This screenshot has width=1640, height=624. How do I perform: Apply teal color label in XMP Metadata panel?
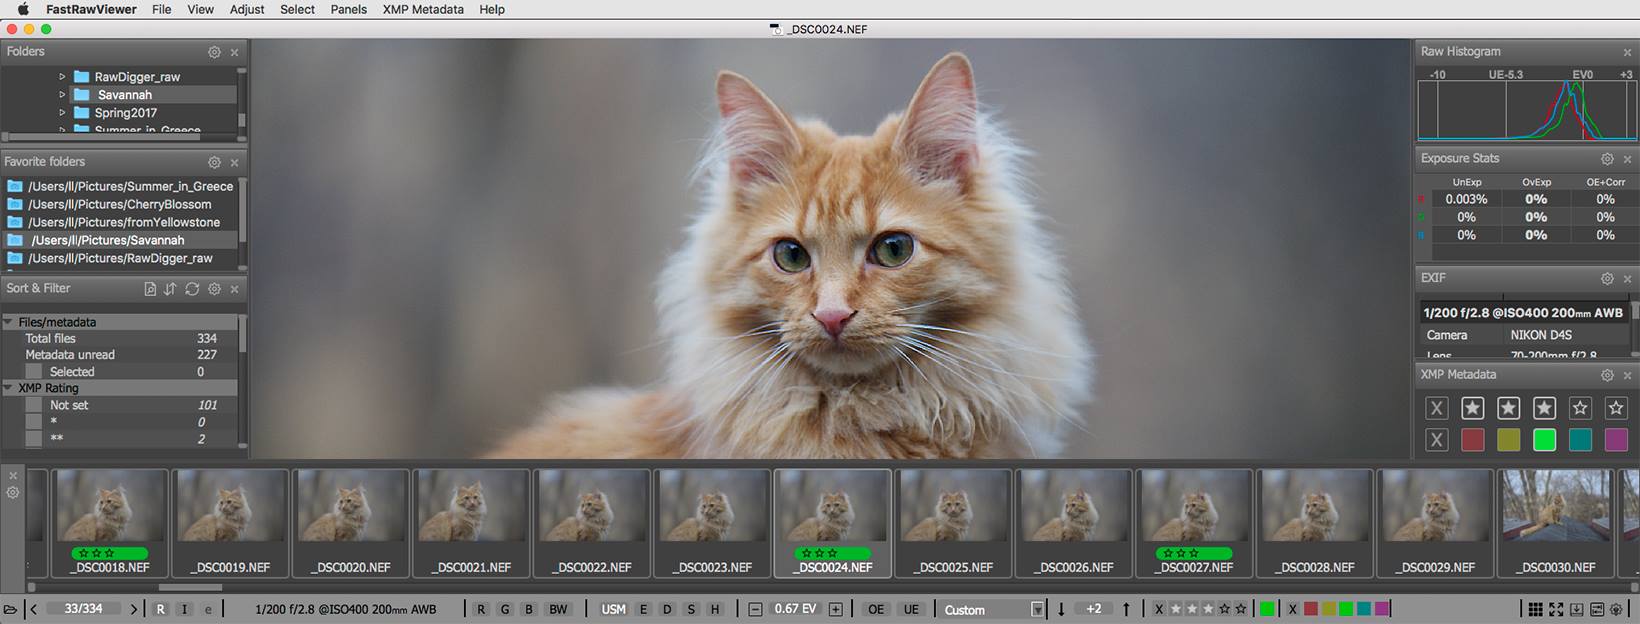[x=1580, y=440]
